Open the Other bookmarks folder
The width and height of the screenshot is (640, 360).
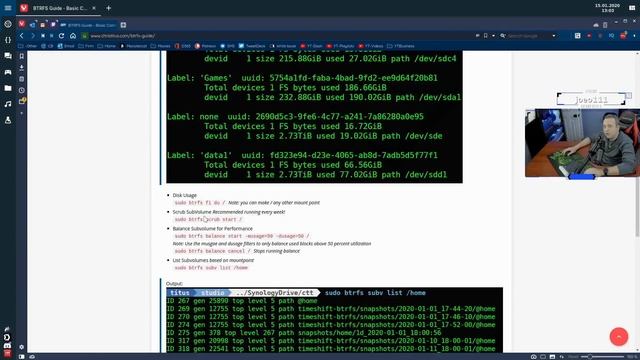28,46
